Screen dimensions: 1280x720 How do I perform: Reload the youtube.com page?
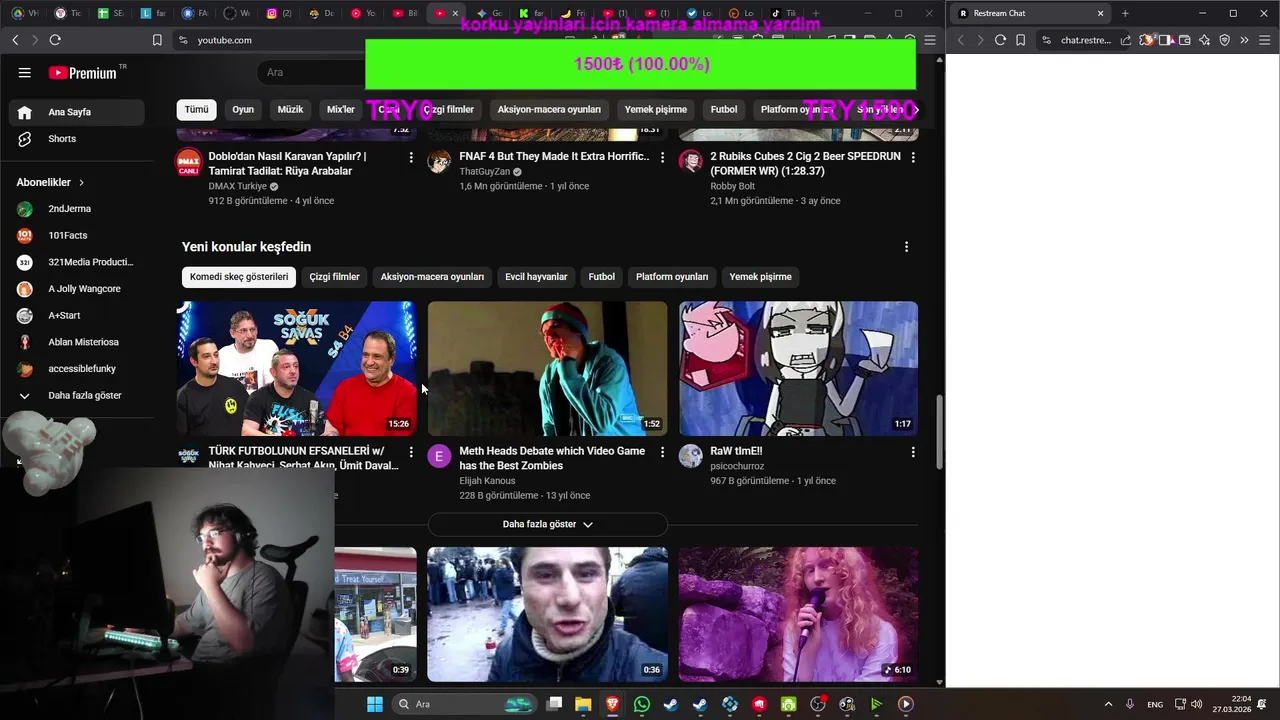click(55, 40)
